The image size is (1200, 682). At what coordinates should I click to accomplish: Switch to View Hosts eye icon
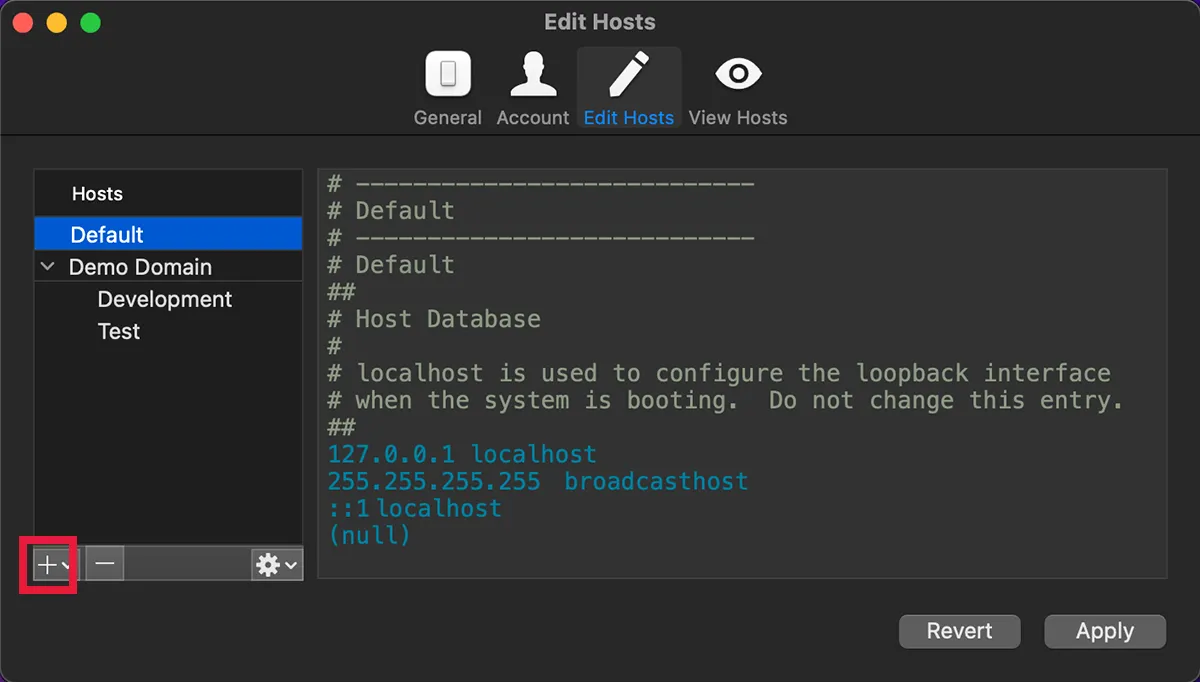738,73
